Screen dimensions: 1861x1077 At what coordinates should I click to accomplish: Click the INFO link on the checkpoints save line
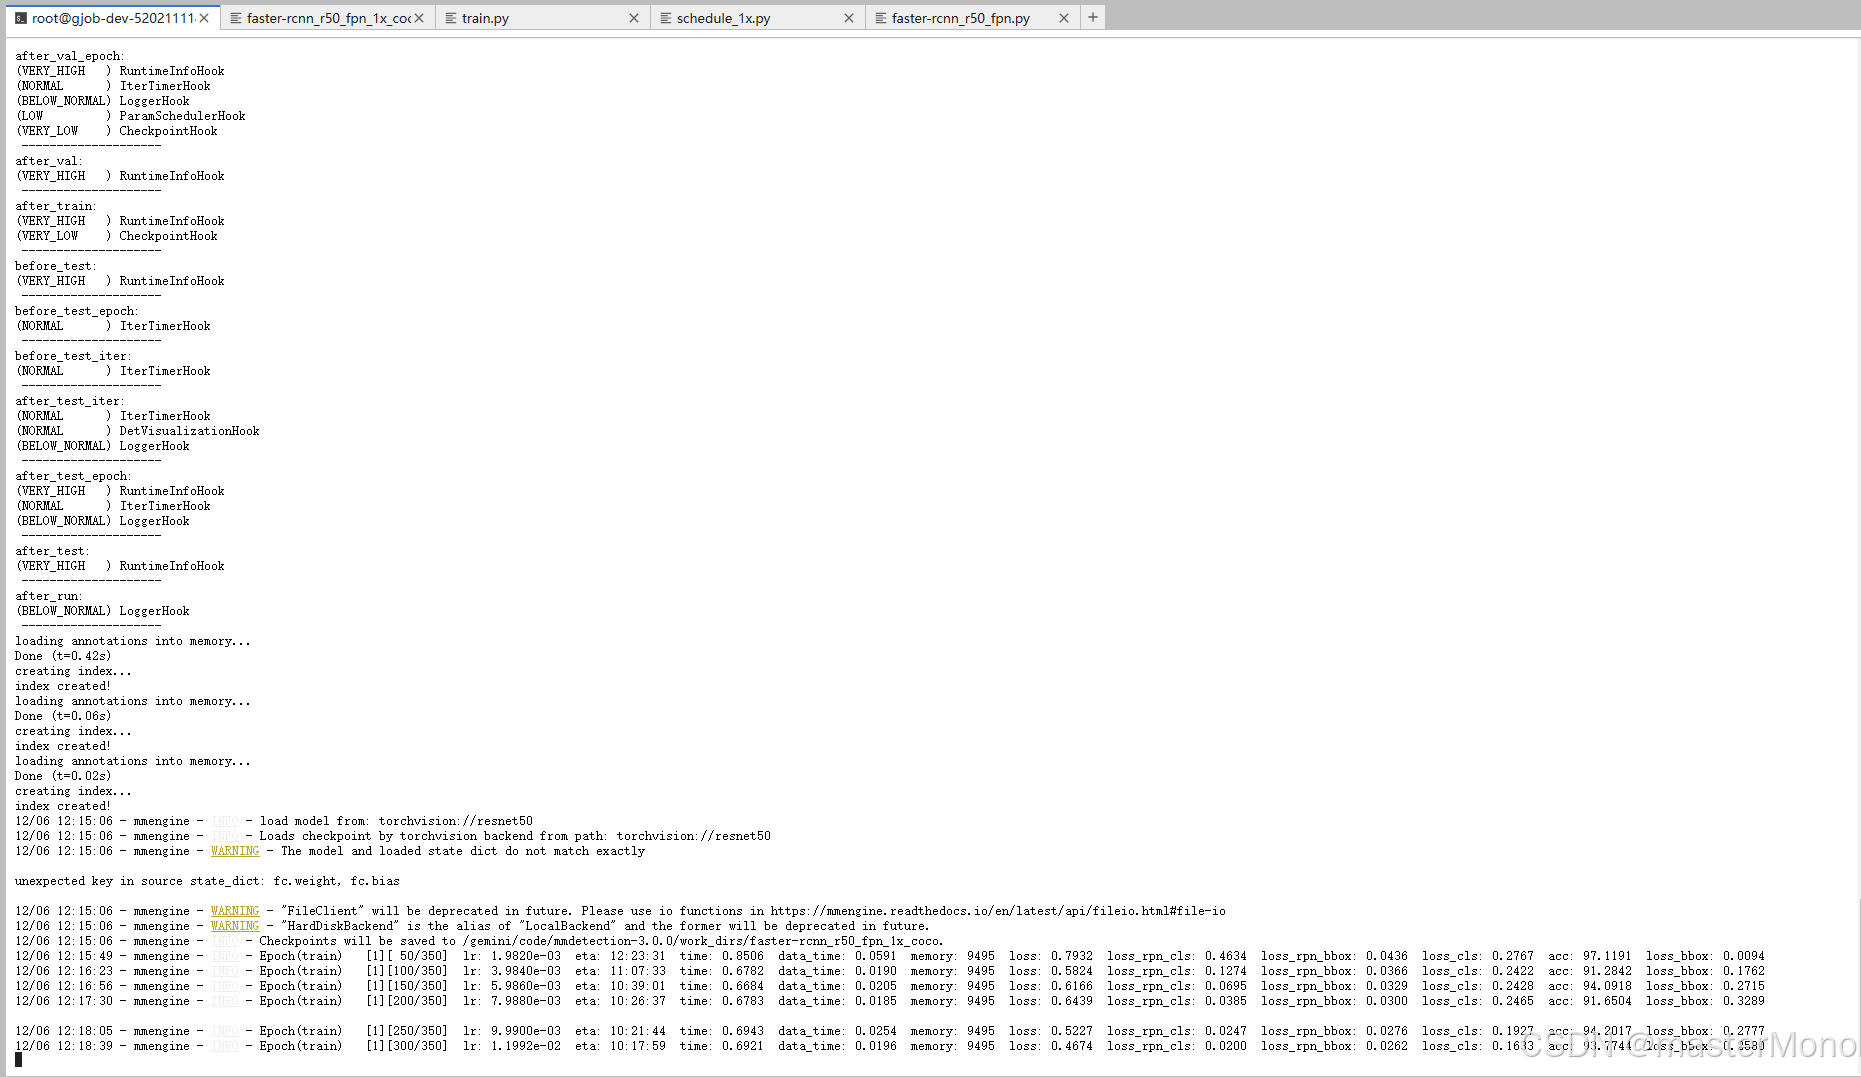click(225, 941)
